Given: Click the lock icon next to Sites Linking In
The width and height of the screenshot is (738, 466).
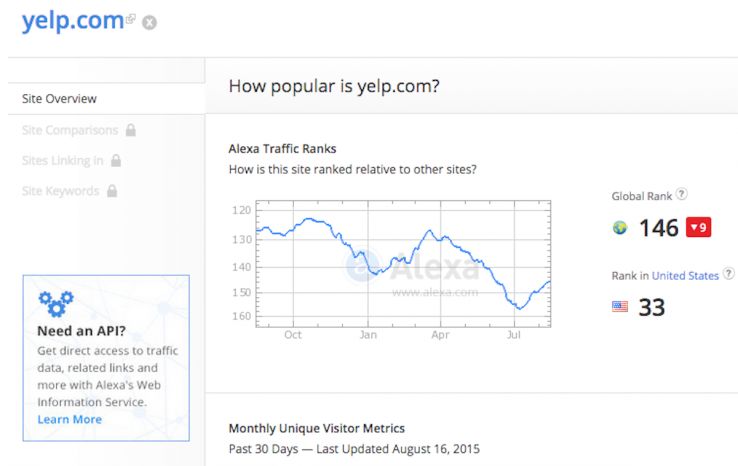Looking at the screenshot, I should click(x=116, y=160).
